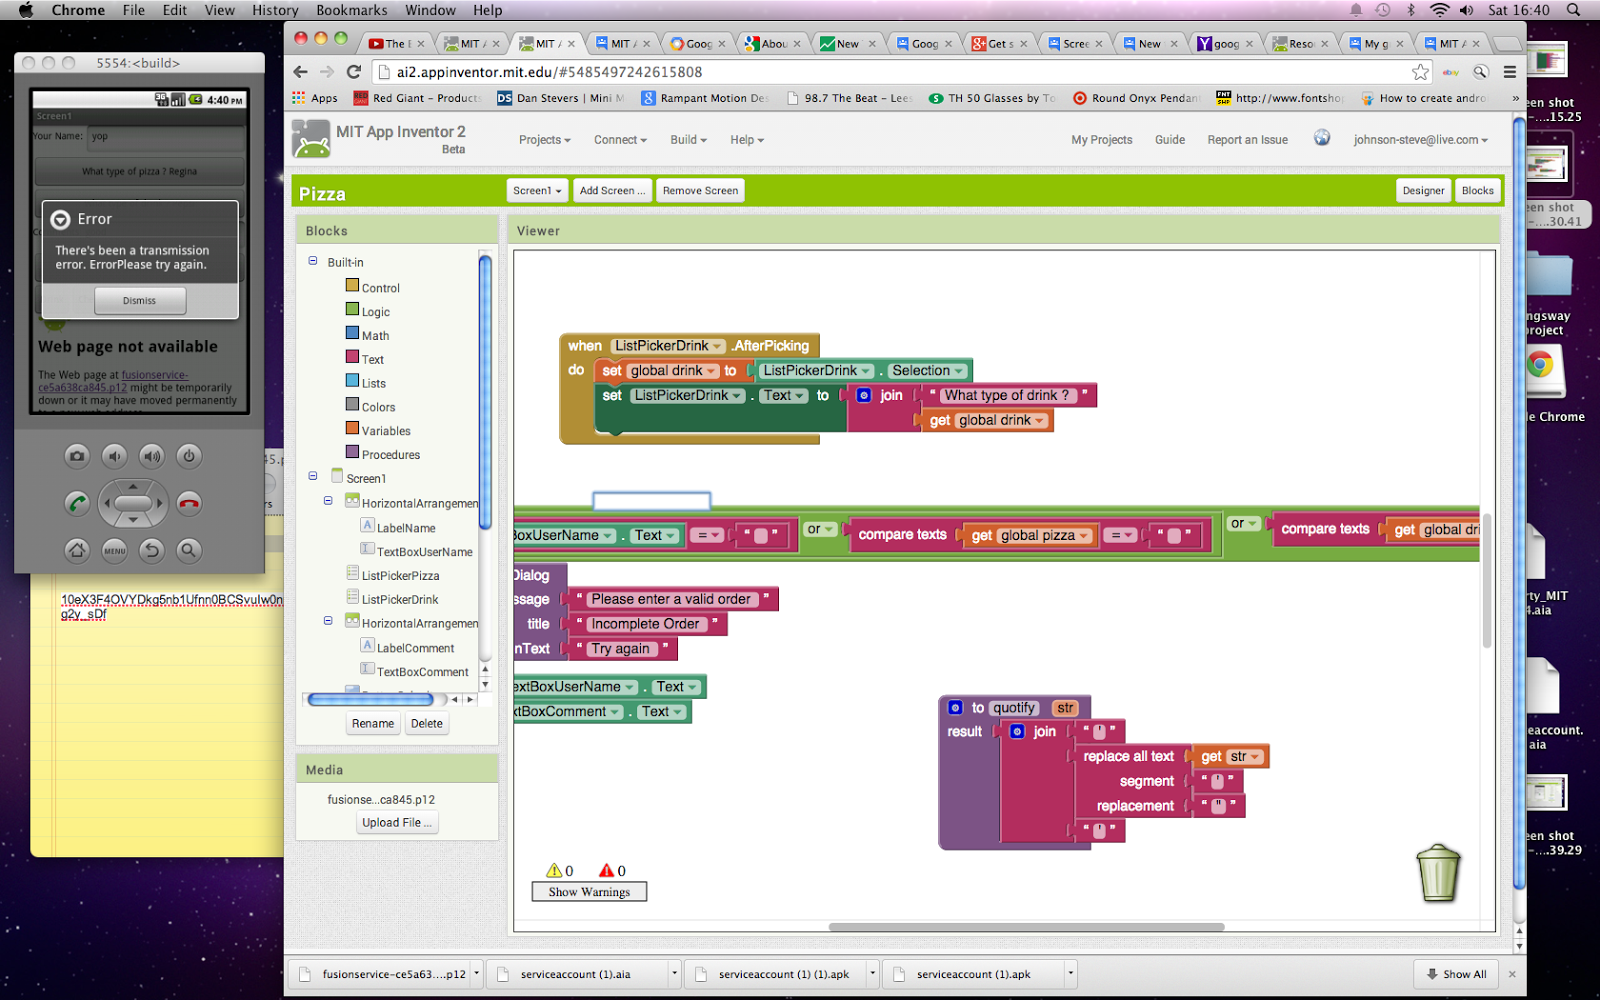This screenshot has height=1000, width=1600.
Task: Click the emulator volume up button
Action: [152, 456]
